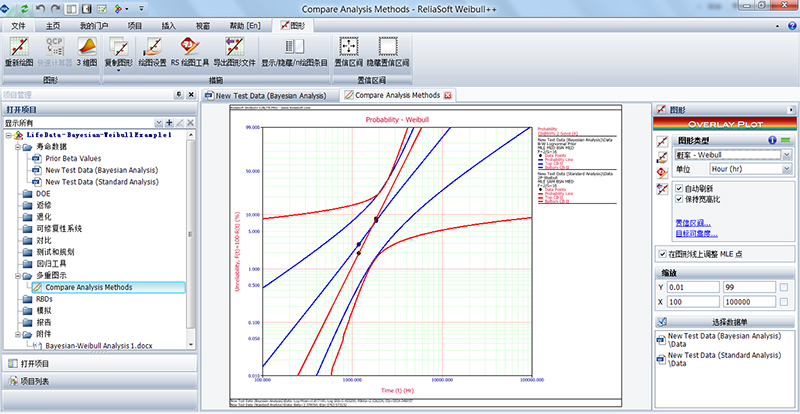Toggle the 自动刷新 auto refresh checkbox
Screen dimensions: 800x414
point(679,188)
